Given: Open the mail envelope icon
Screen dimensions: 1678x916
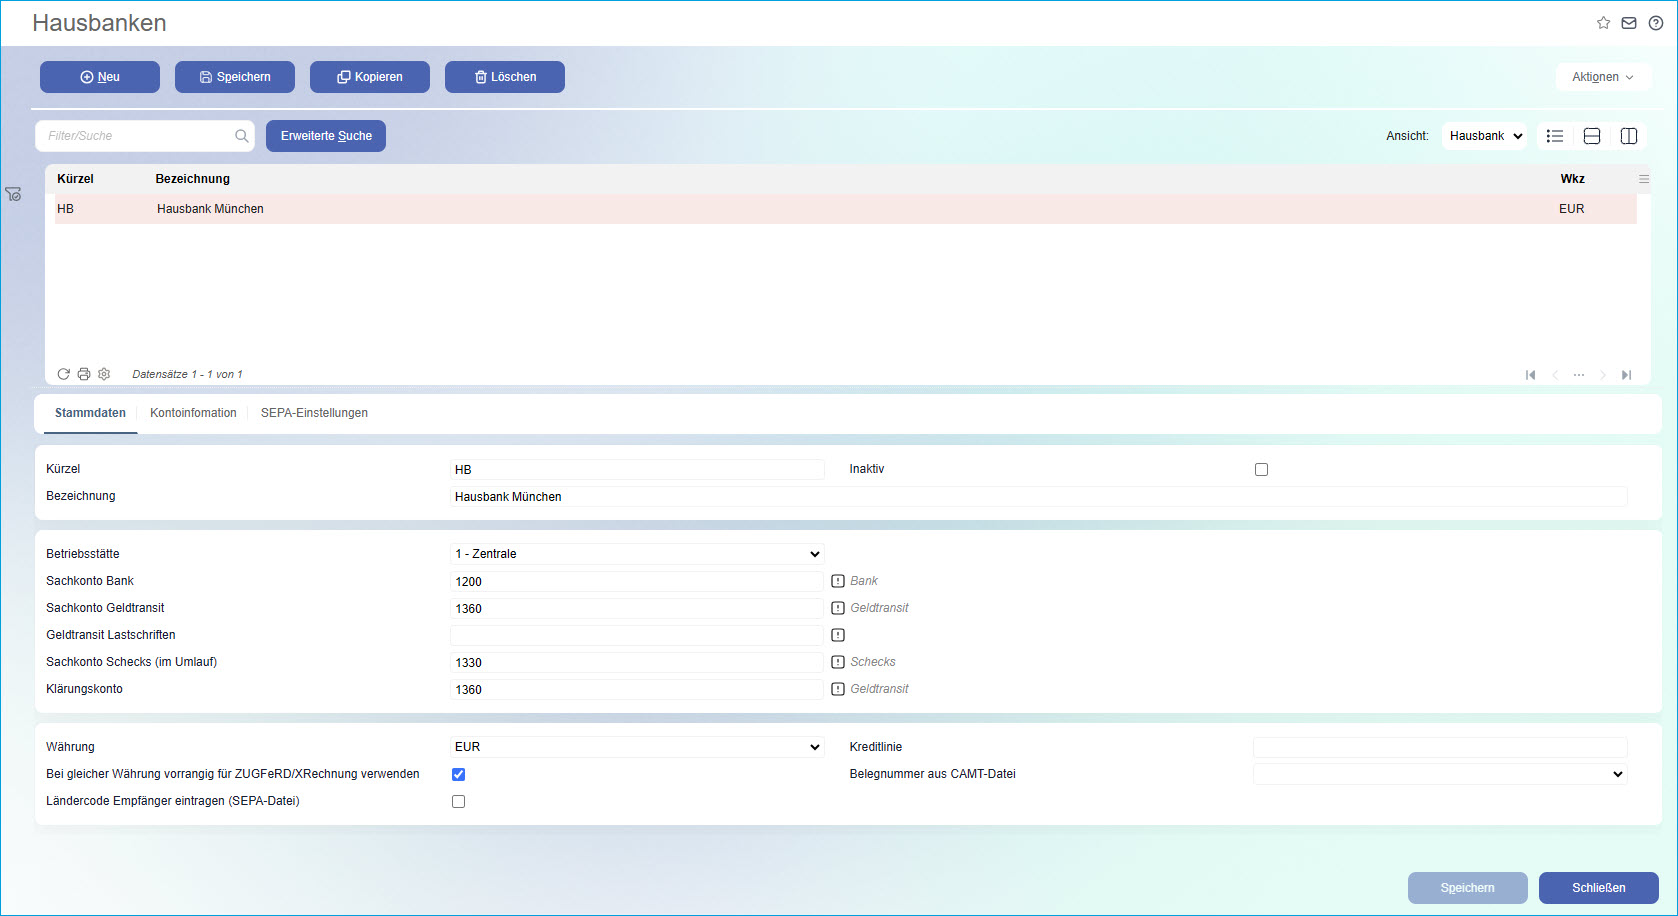Looking at the screenshot, I should pyautogui.click(x=1629, y=23).
